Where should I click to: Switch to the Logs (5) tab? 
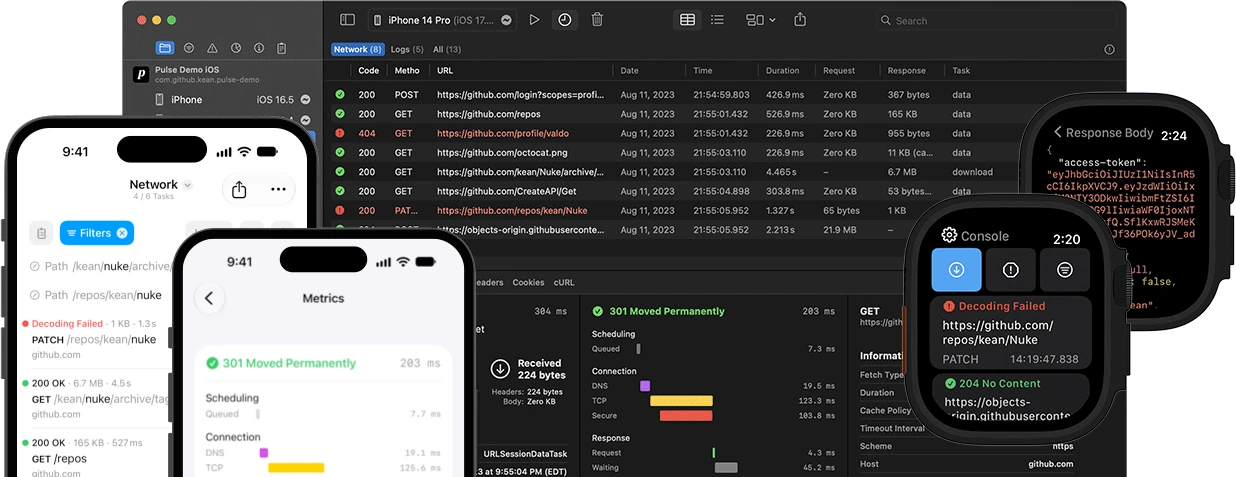point(407,49)
